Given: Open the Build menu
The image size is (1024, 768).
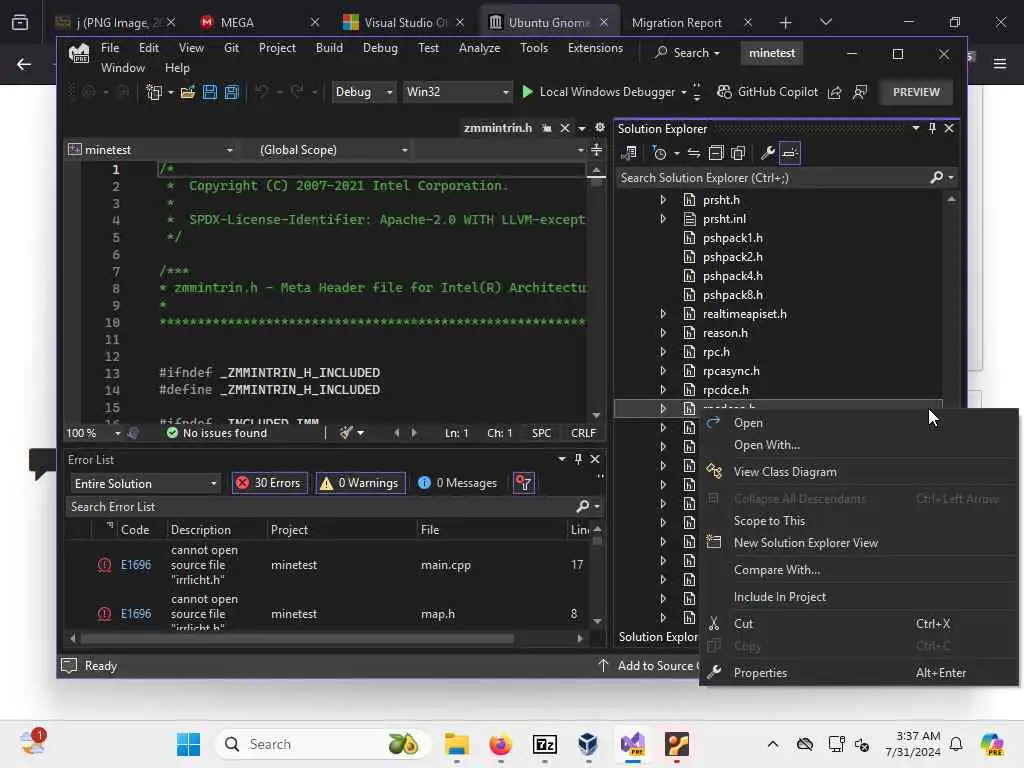Looking at the screenshot, I should 329,48.
